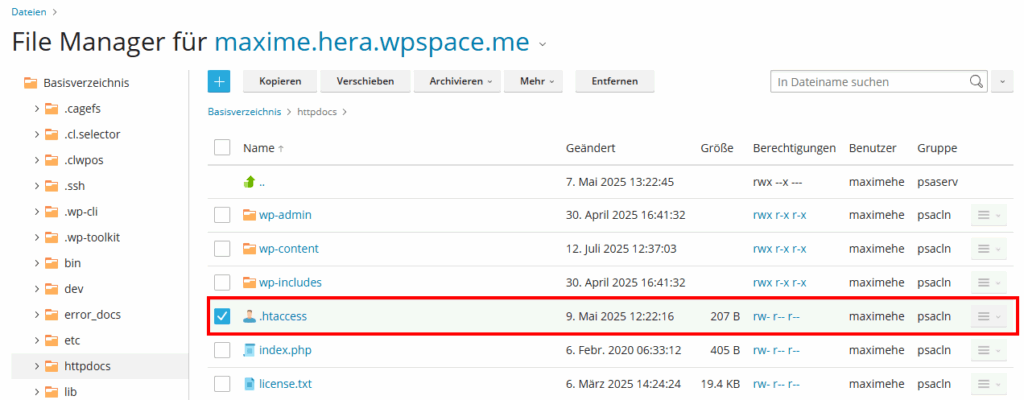Open the Dateien breadcrumb link
Image resolution: width=1024 pixels, height=400 pixels.
pos(29,11)
